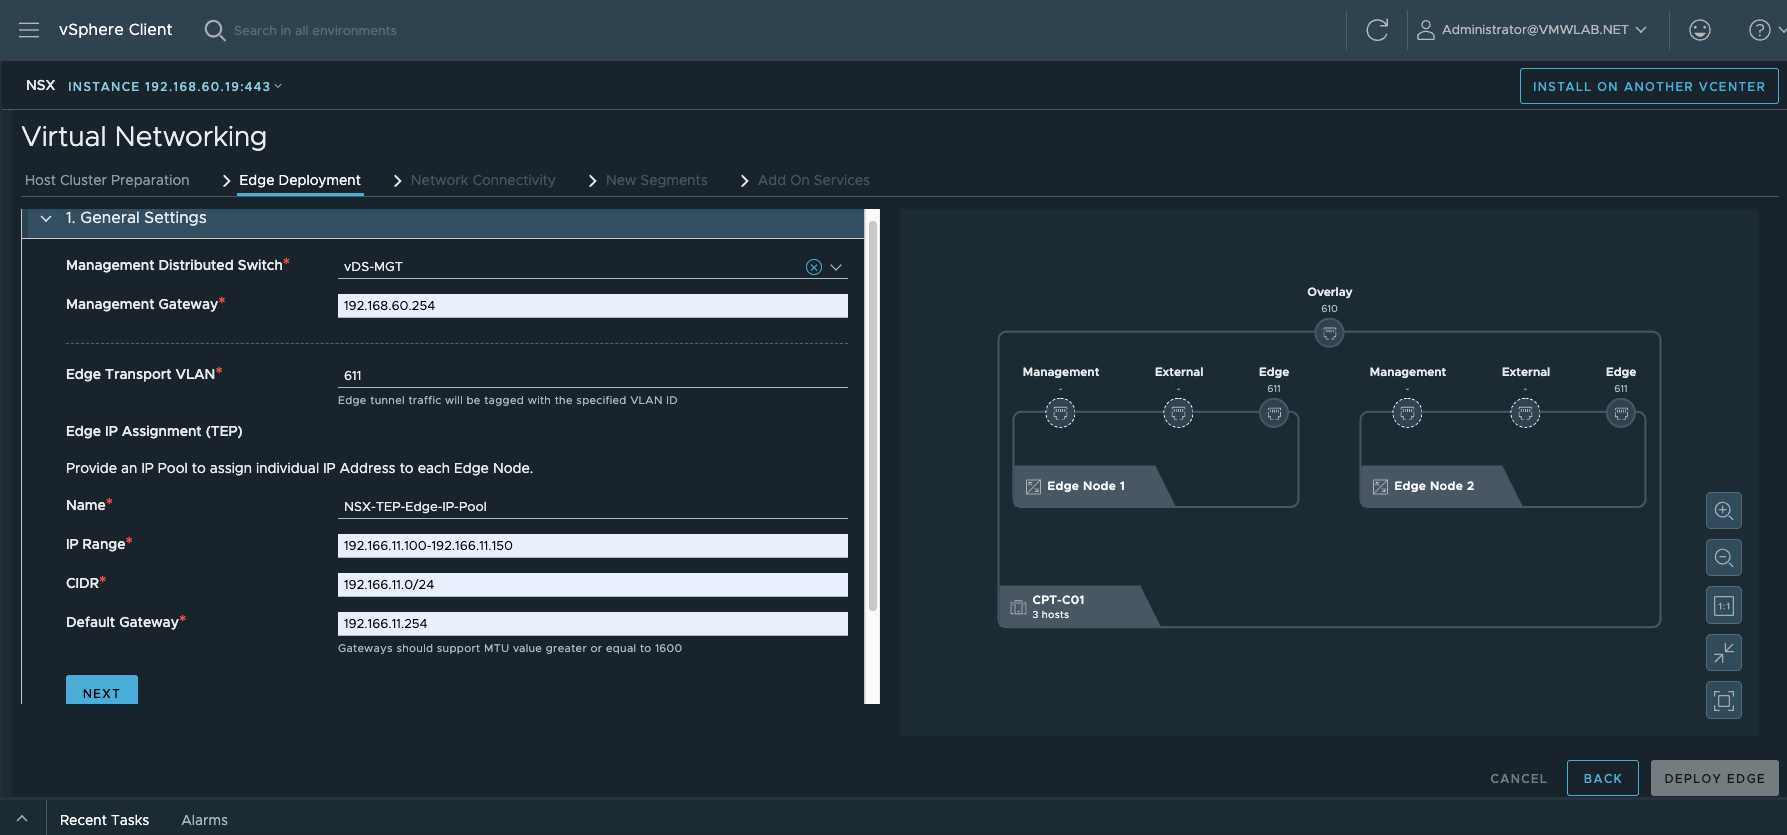Select Edge Node 1 Management port icon

[1060, 412]
